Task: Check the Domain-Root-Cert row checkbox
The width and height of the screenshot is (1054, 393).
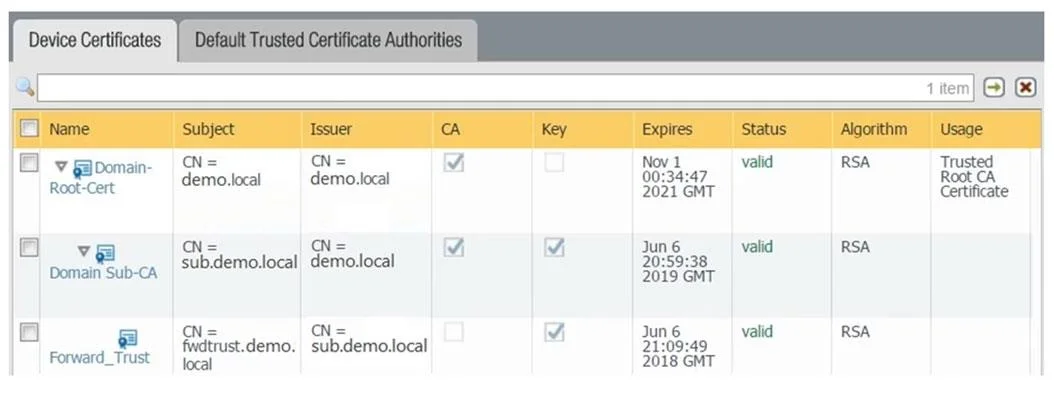Action: (28, 163)
